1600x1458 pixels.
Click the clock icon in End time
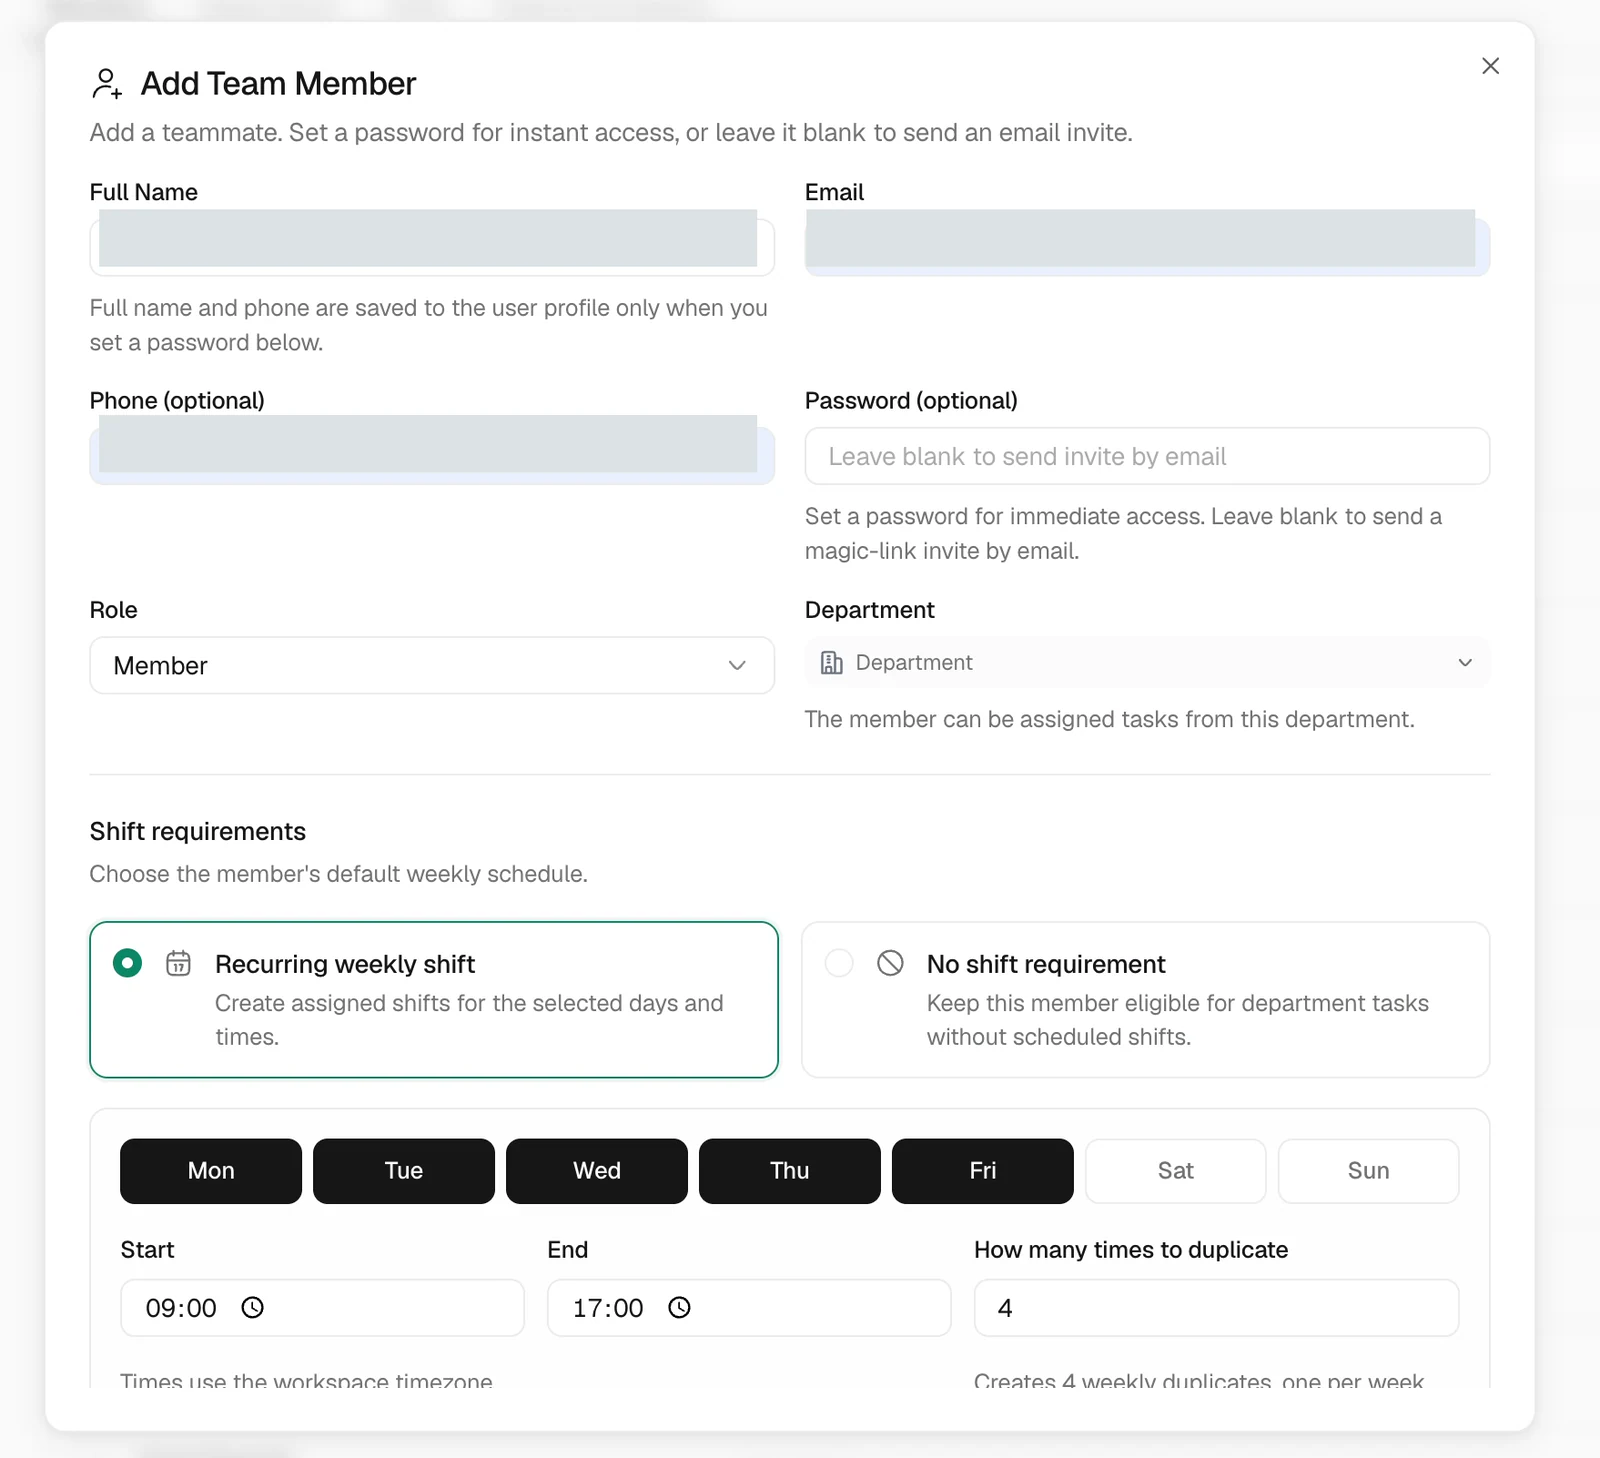click(x=680, y=1307)
